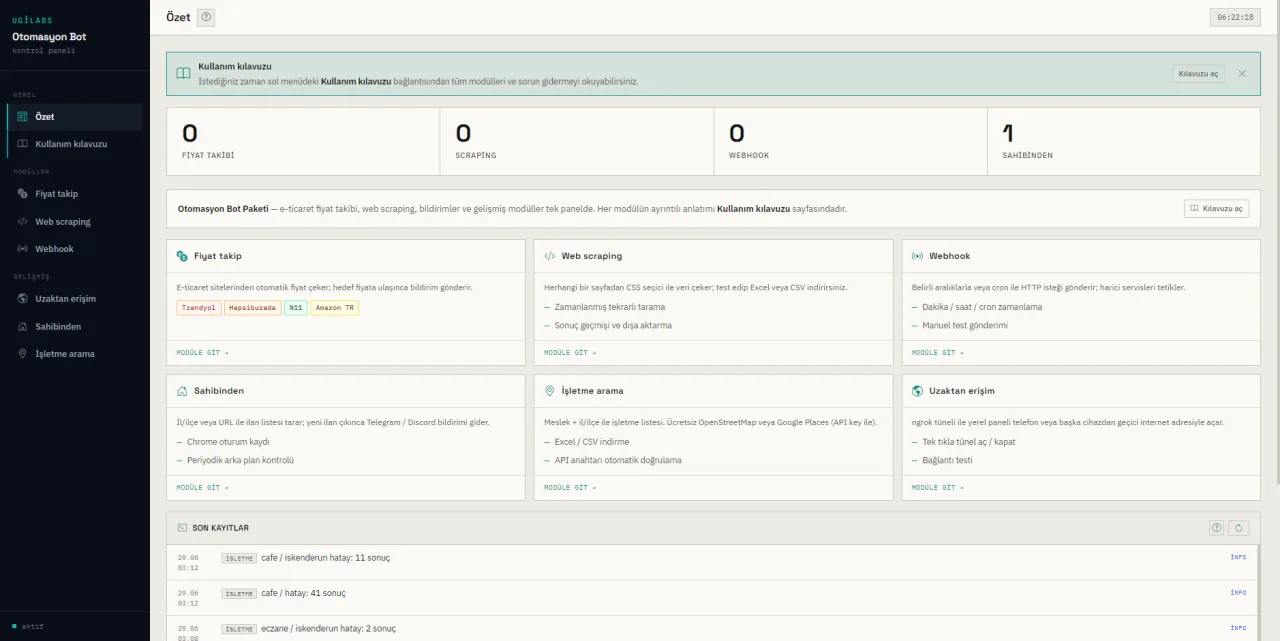The image size is (1280, 641).
Task: Click Kılavuzu aç button with book icon
Action: [1216, 209]
